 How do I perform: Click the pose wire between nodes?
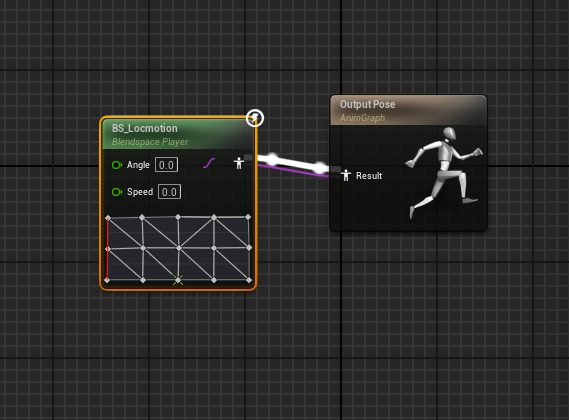293,163
